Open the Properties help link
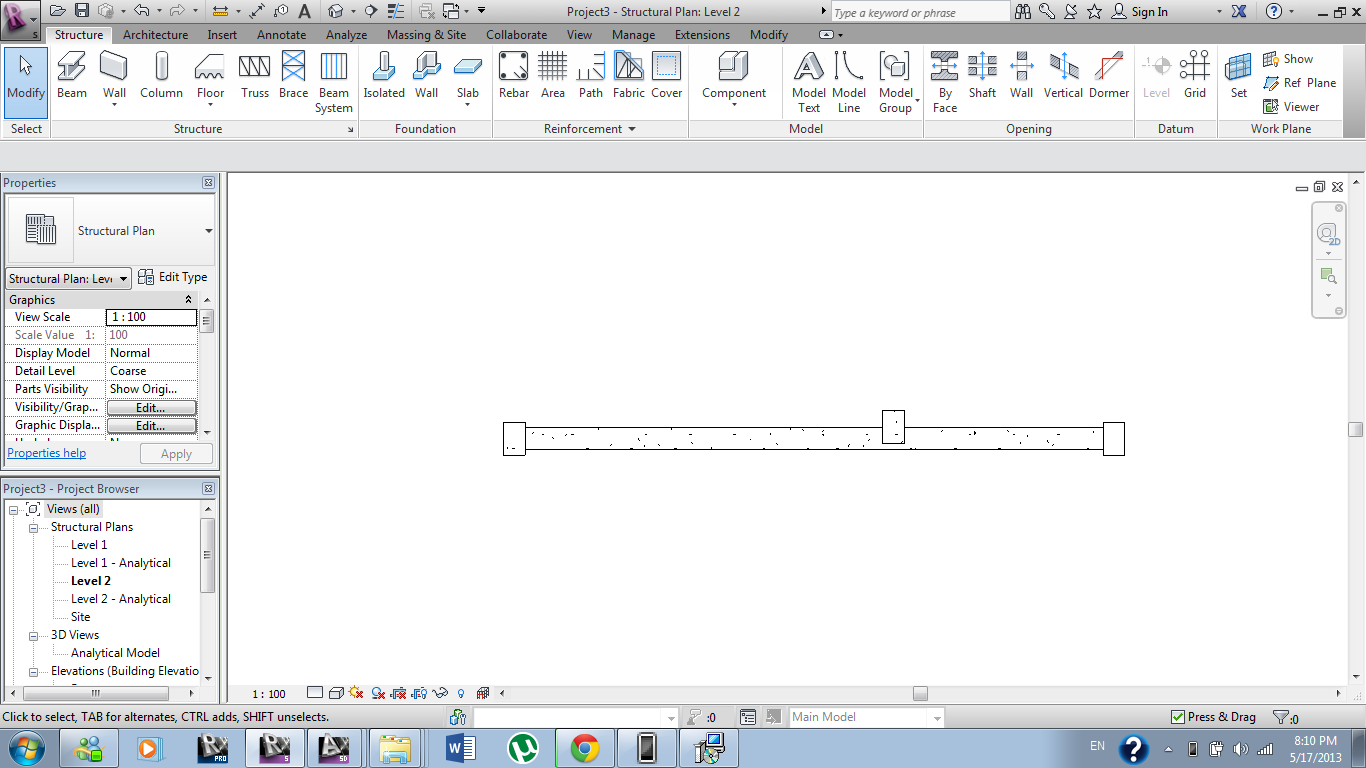The image size is (1366, 768). (x=46, y=453)
